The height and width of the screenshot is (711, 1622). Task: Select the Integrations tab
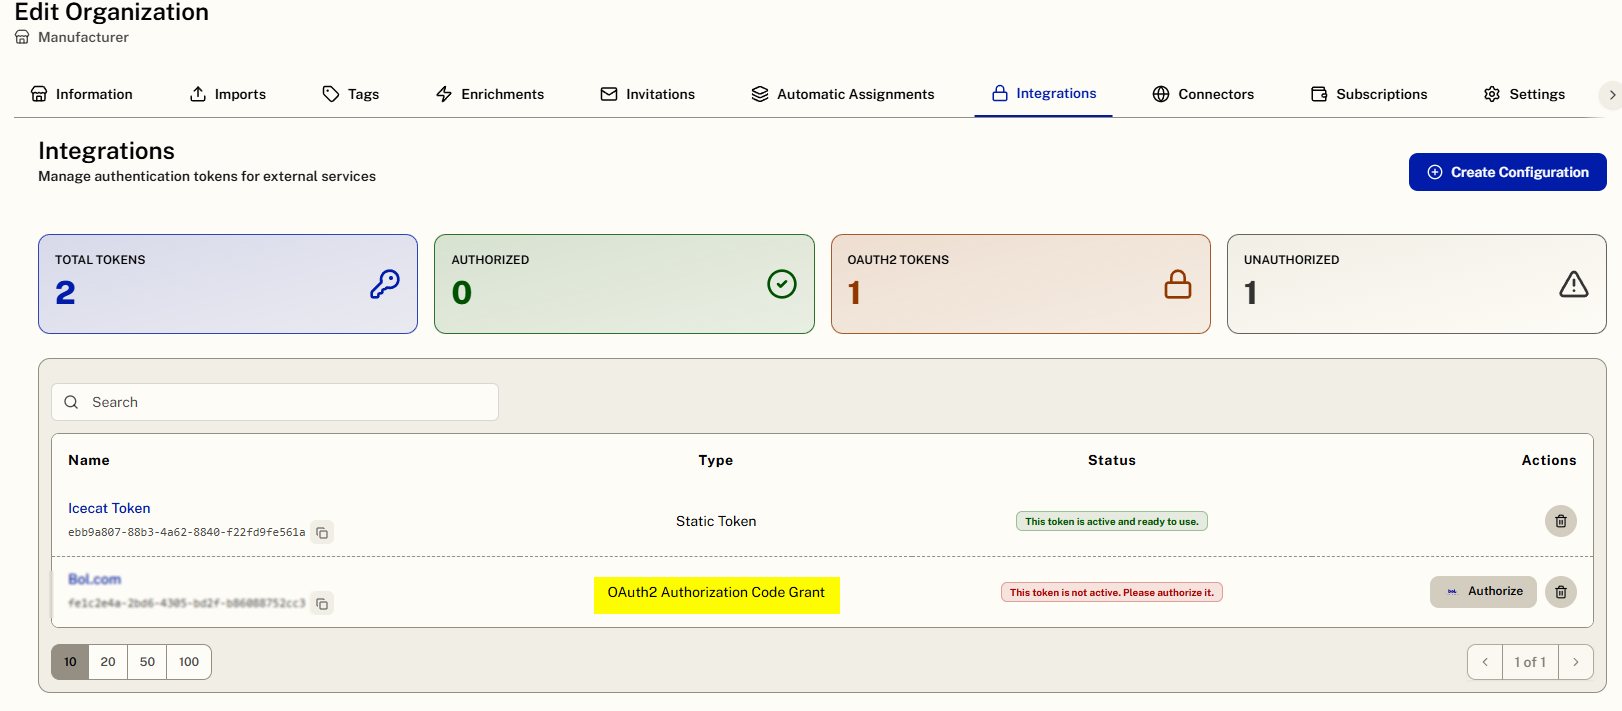(1044, 93)
